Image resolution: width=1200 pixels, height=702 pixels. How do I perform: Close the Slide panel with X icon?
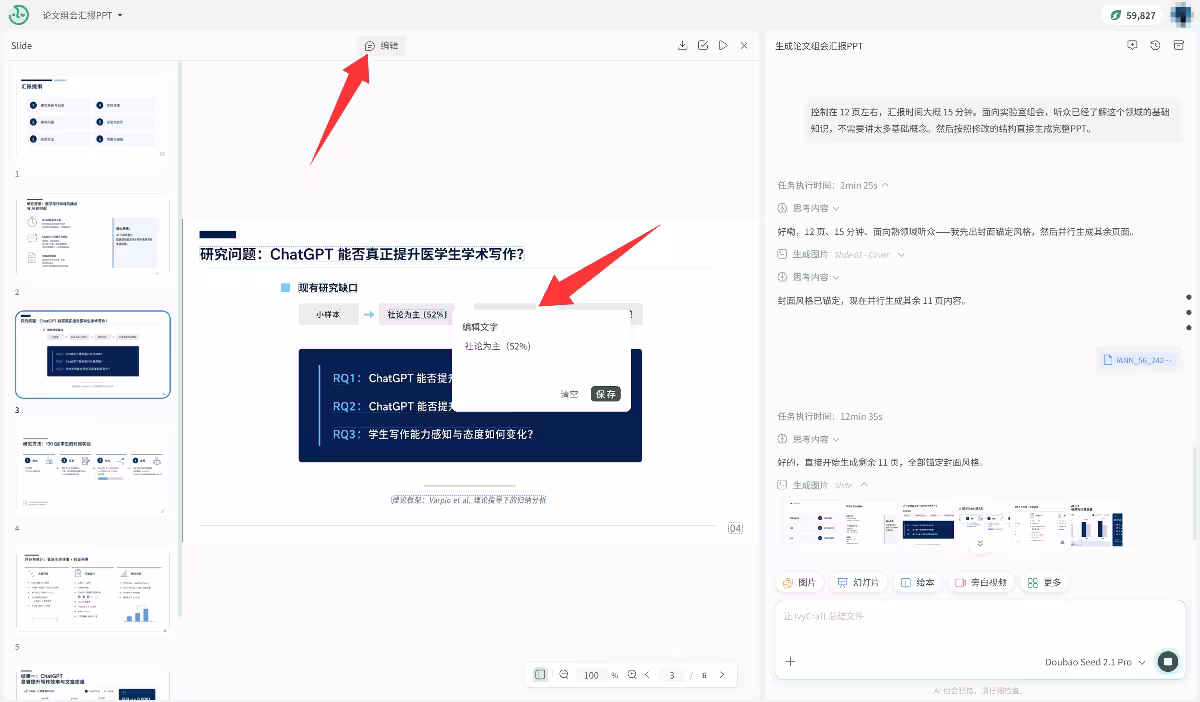point(744,46)
